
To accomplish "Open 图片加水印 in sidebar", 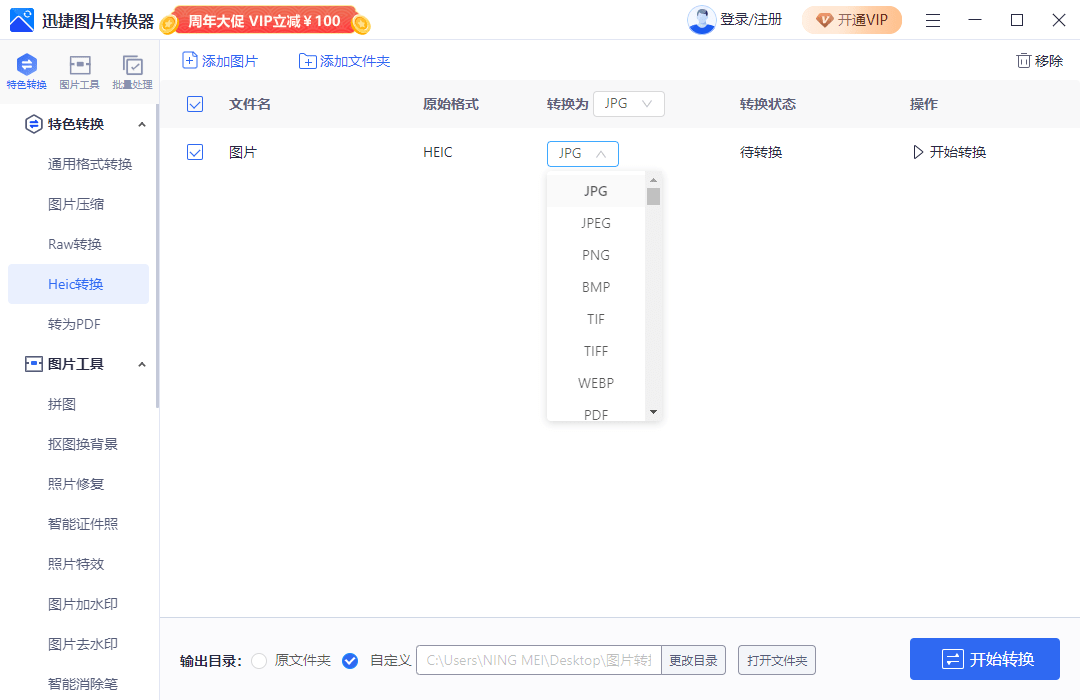I will pyautogui.click(x=83, y=604).
